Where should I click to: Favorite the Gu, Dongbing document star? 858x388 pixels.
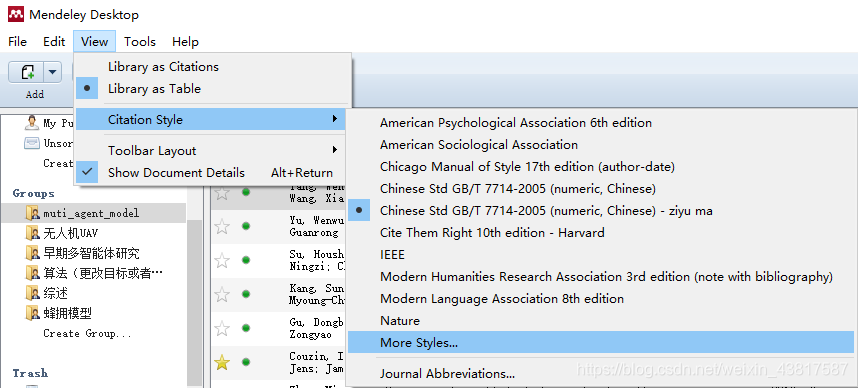pyautogui.click(x=222, y=328)
